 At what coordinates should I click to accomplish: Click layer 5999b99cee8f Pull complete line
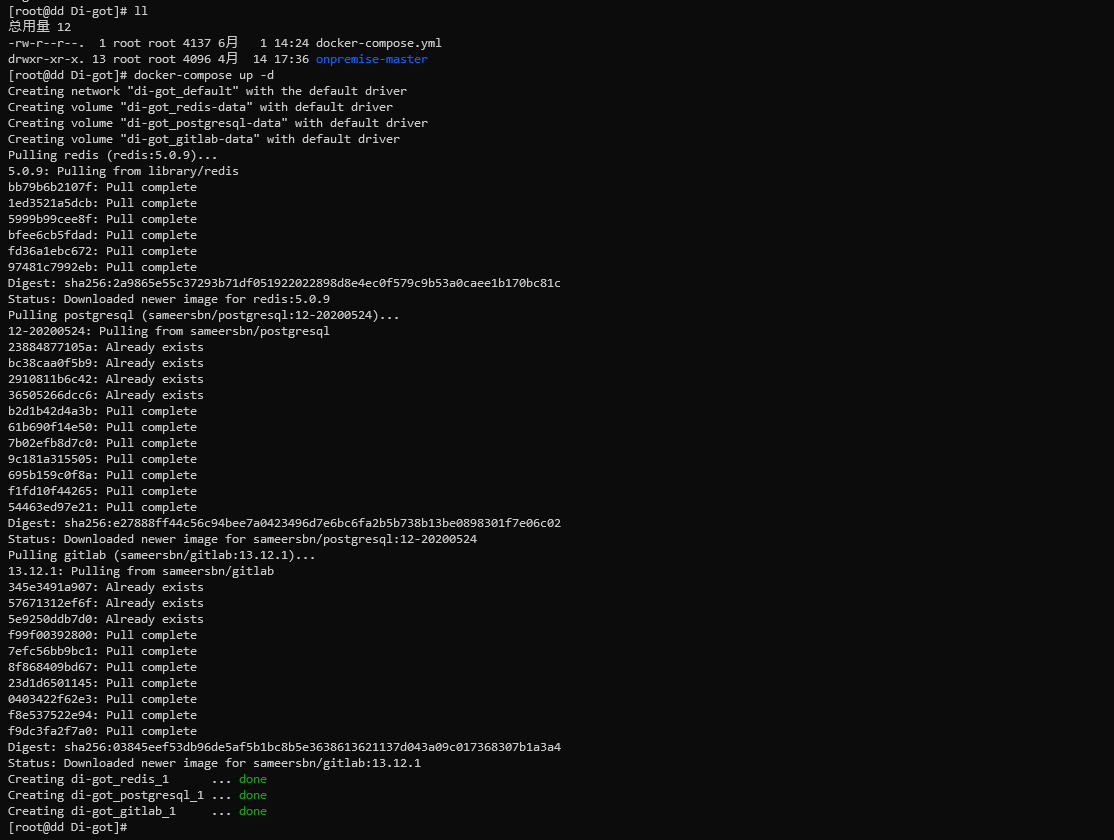(102, 219)
